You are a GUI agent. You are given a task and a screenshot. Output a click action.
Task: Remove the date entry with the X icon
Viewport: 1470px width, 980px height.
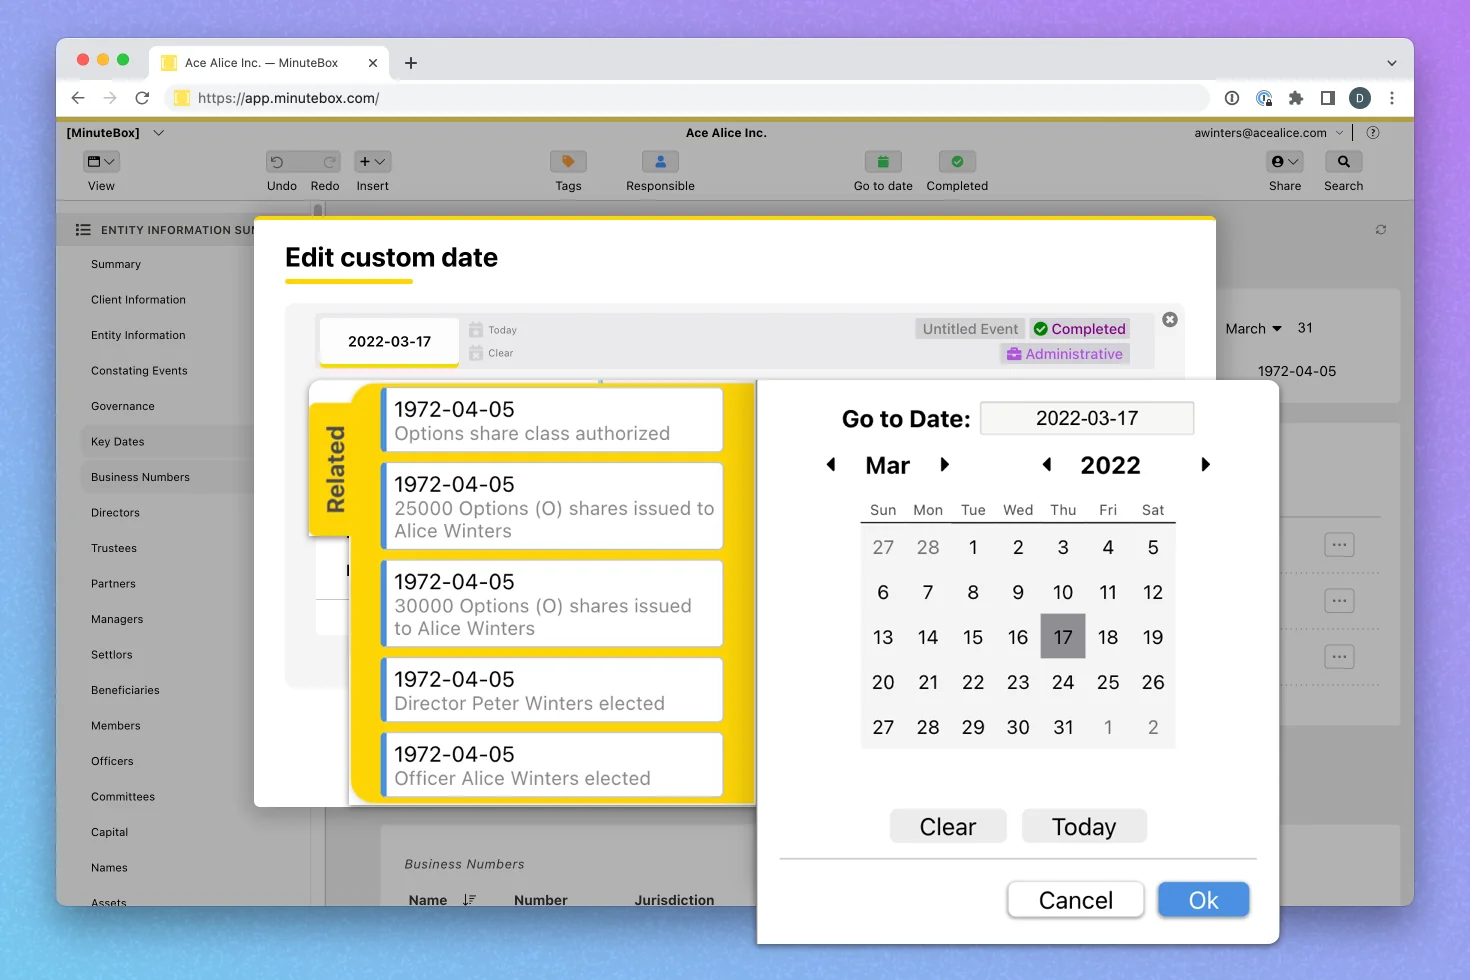pos(1170,320)
